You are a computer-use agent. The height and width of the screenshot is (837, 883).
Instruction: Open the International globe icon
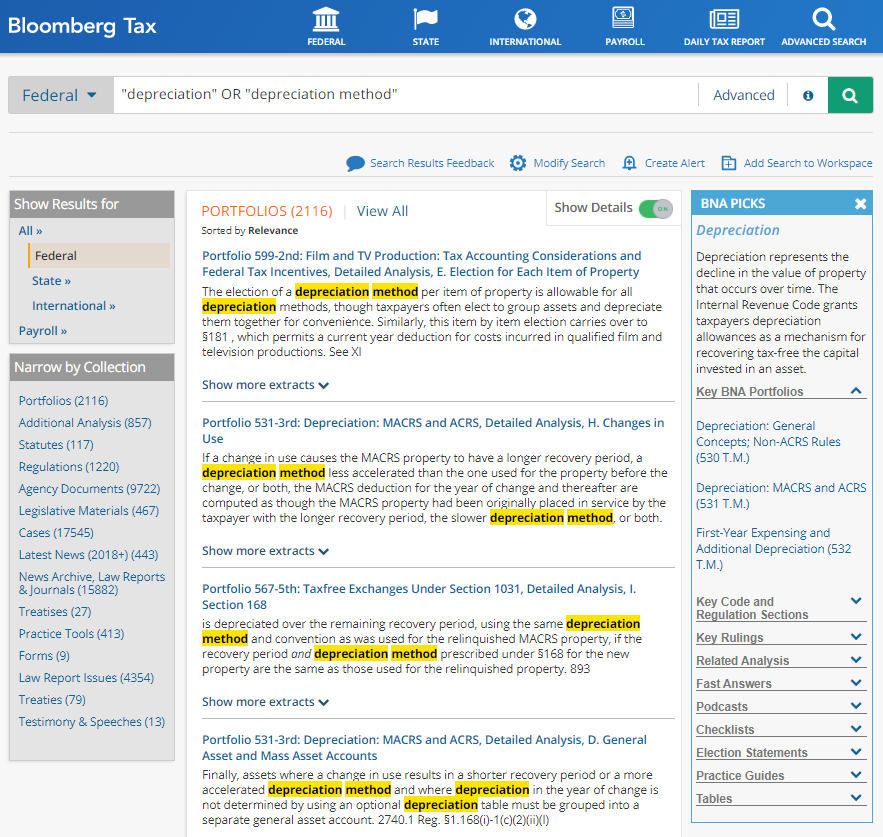pos(525,19)
